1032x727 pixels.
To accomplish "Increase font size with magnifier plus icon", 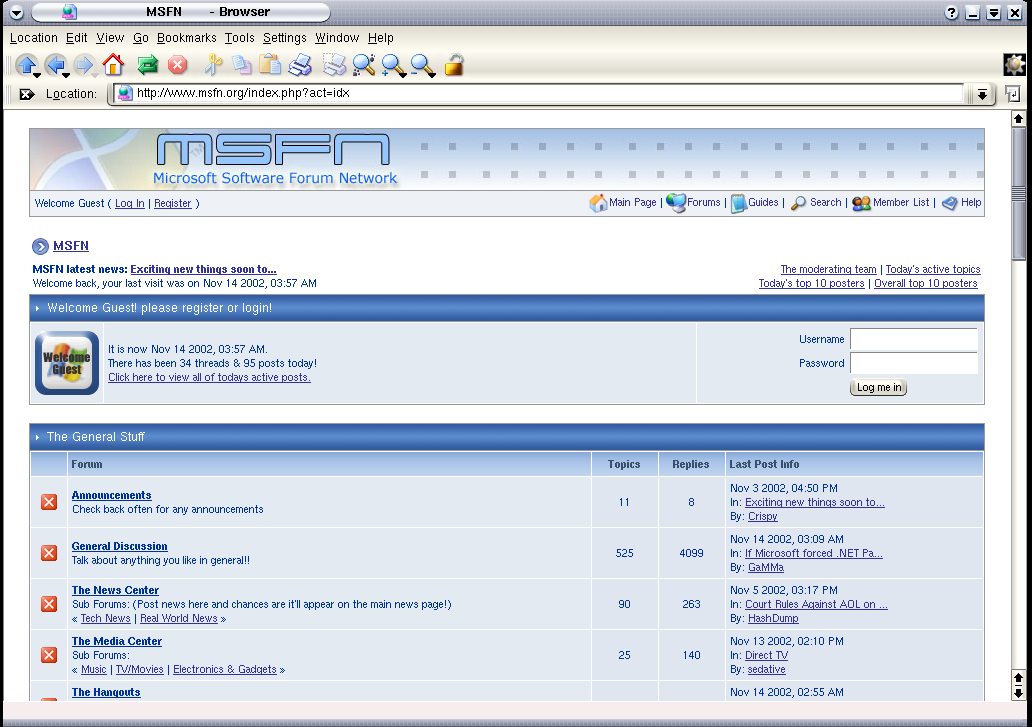I will (394, 64).
